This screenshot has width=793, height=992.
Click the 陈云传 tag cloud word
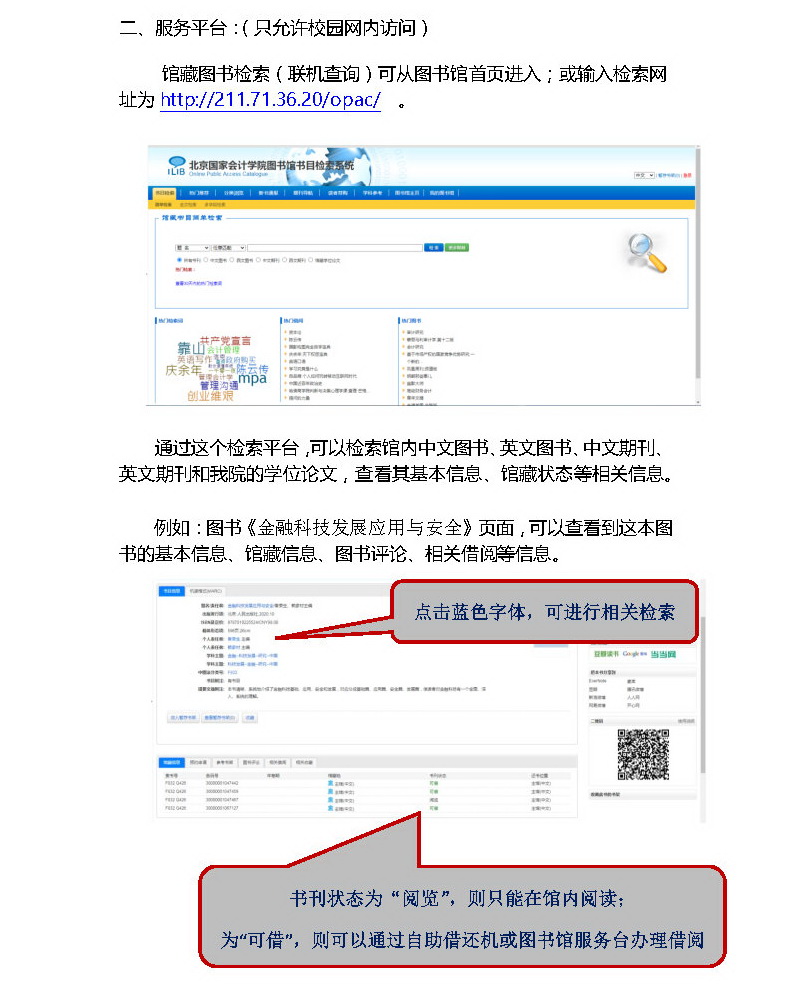[x=253, y=368]
